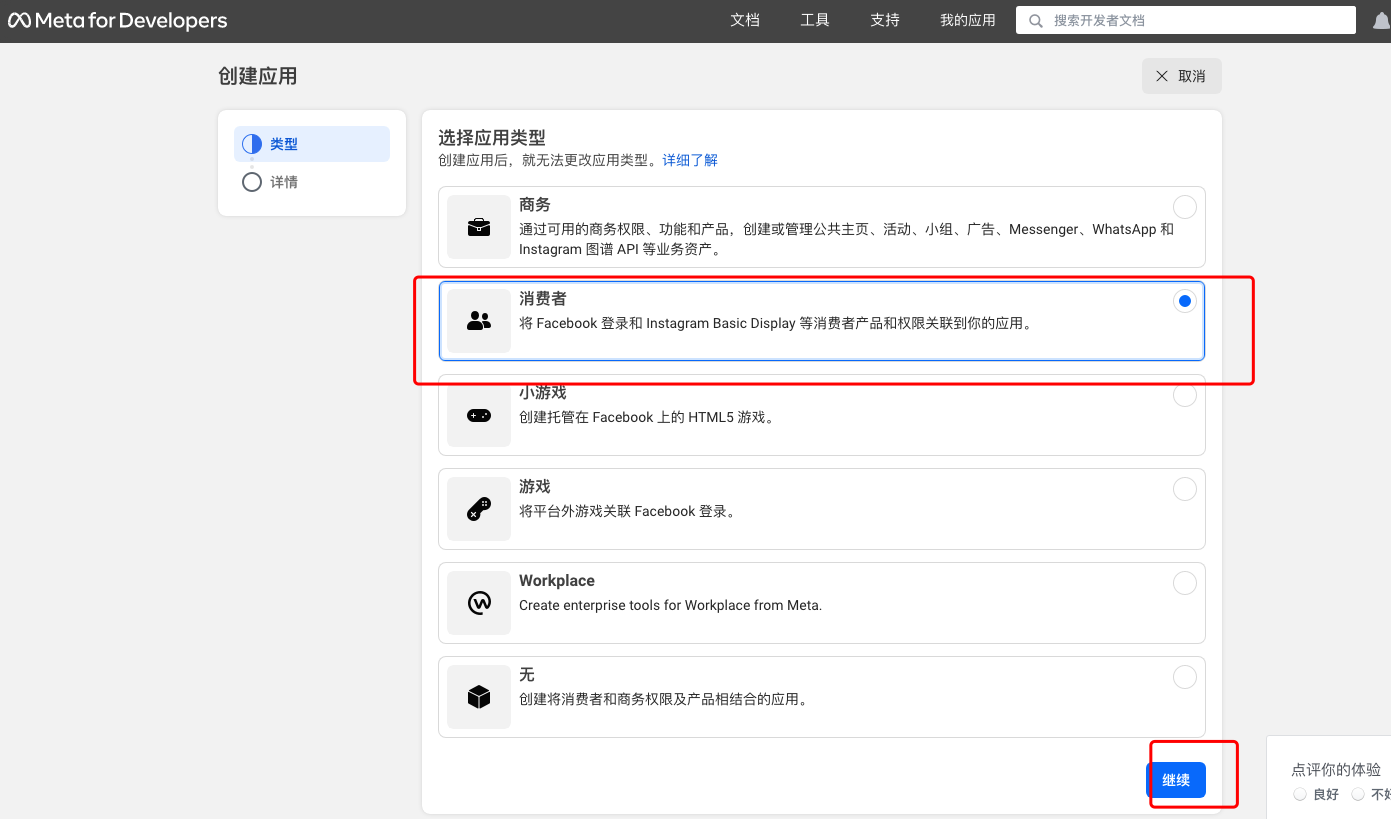This screenshot has width=1391, height=819.
Task: Click the 取消 button
Action: [1181, 76]
